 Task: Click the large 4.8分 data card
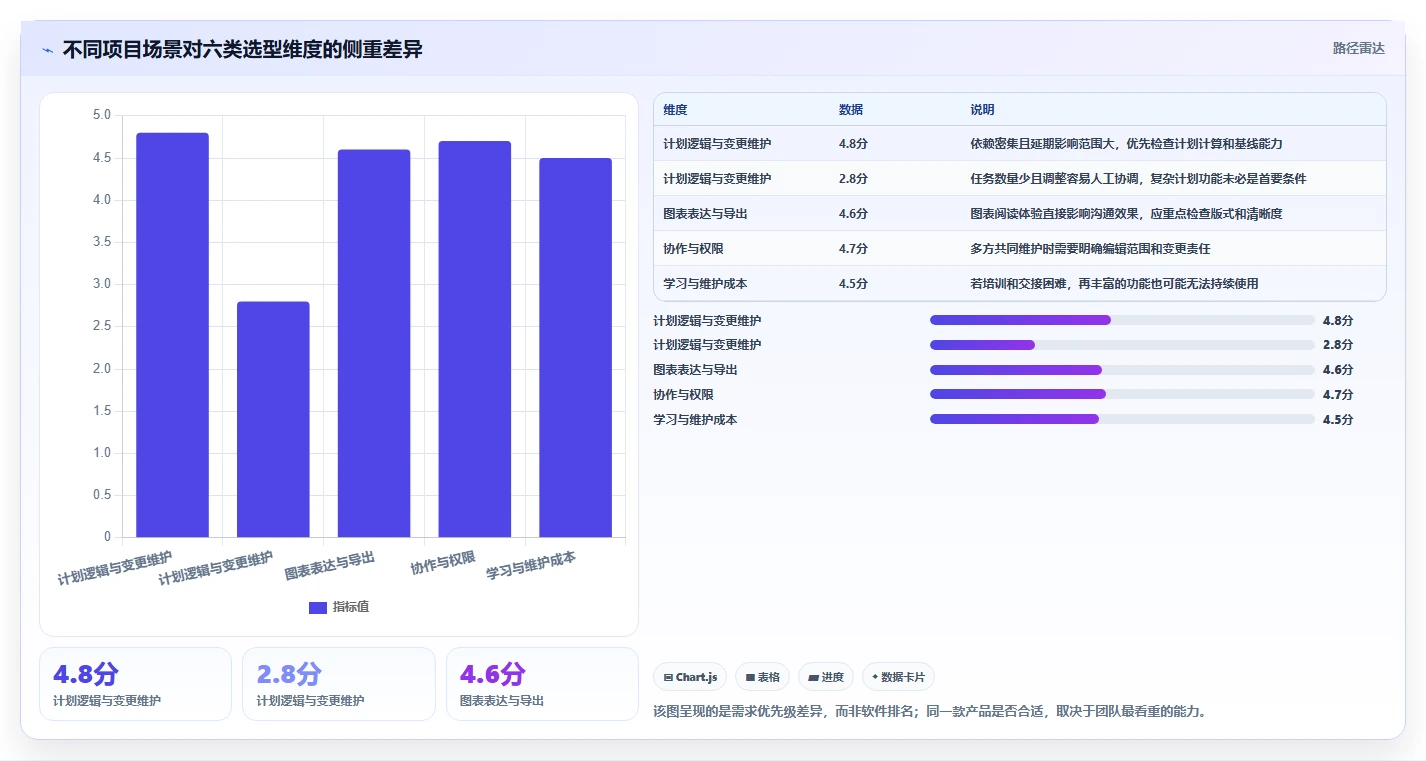(135, 684)
